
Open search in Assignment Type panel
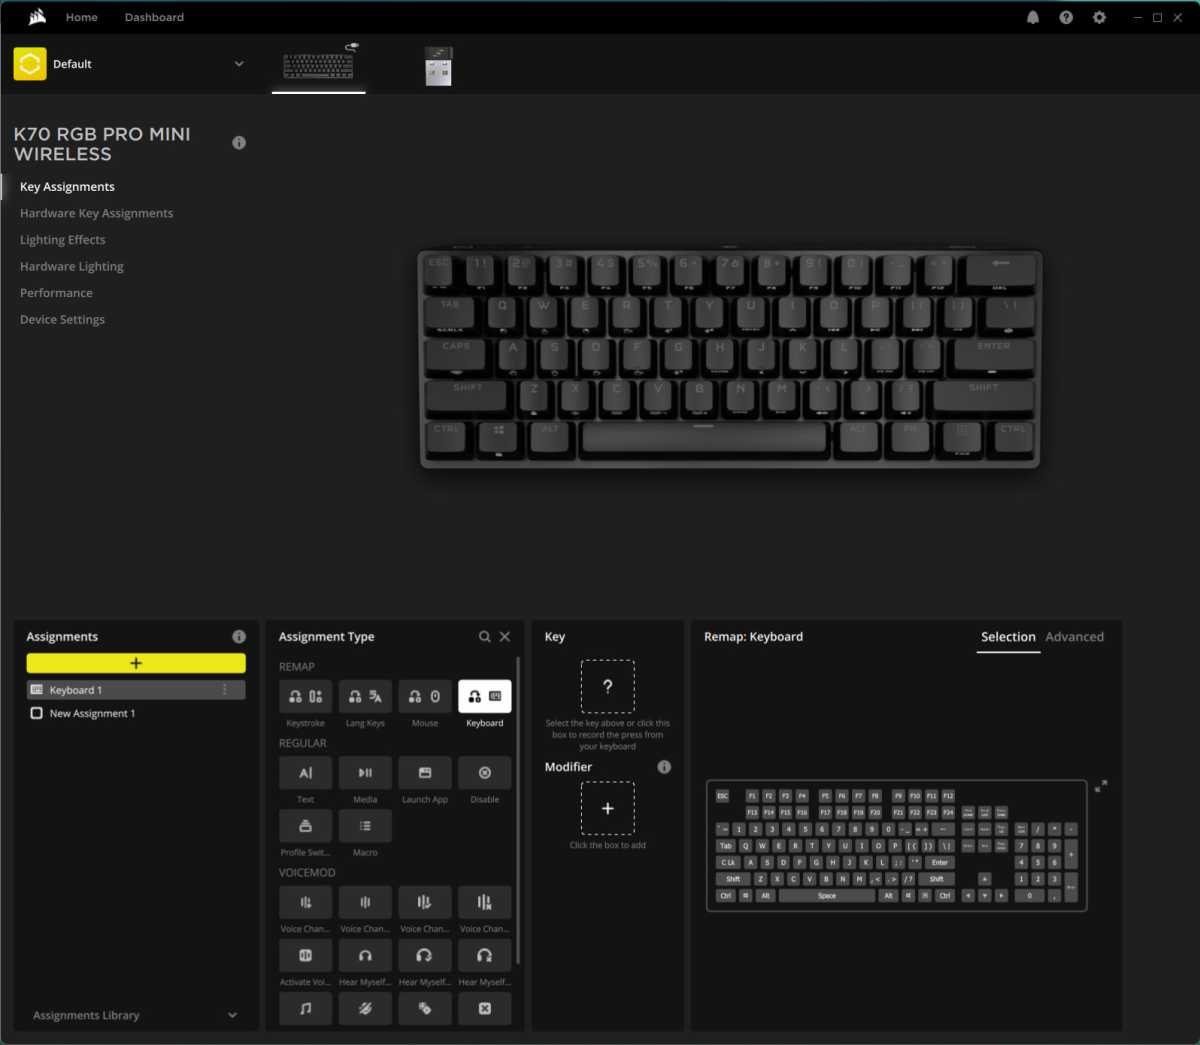click(485, 637)
